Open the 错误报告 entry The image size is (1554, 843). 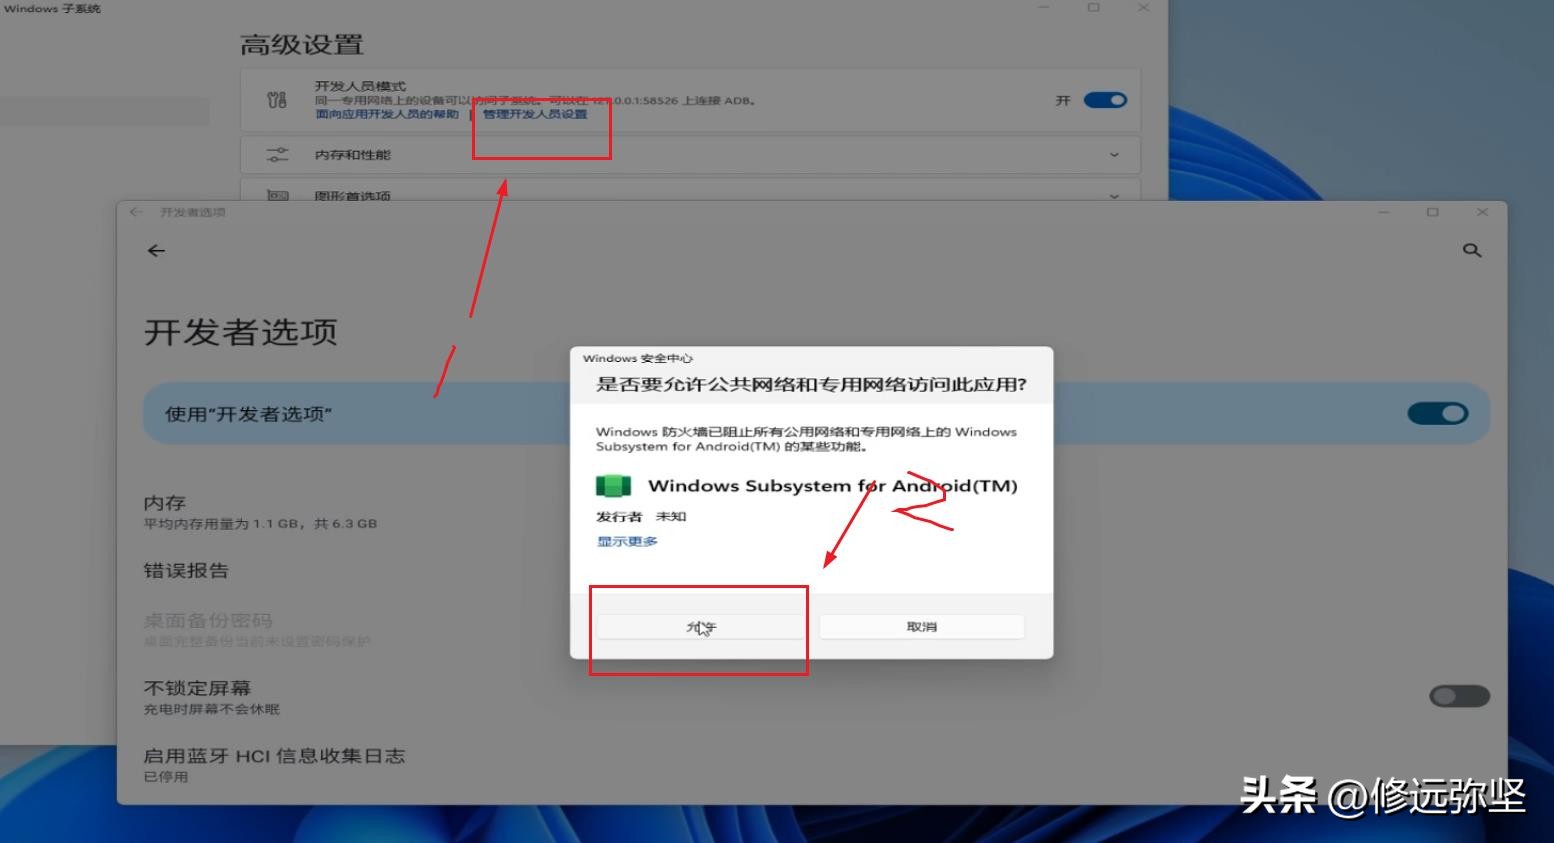(x=186, y=571)
